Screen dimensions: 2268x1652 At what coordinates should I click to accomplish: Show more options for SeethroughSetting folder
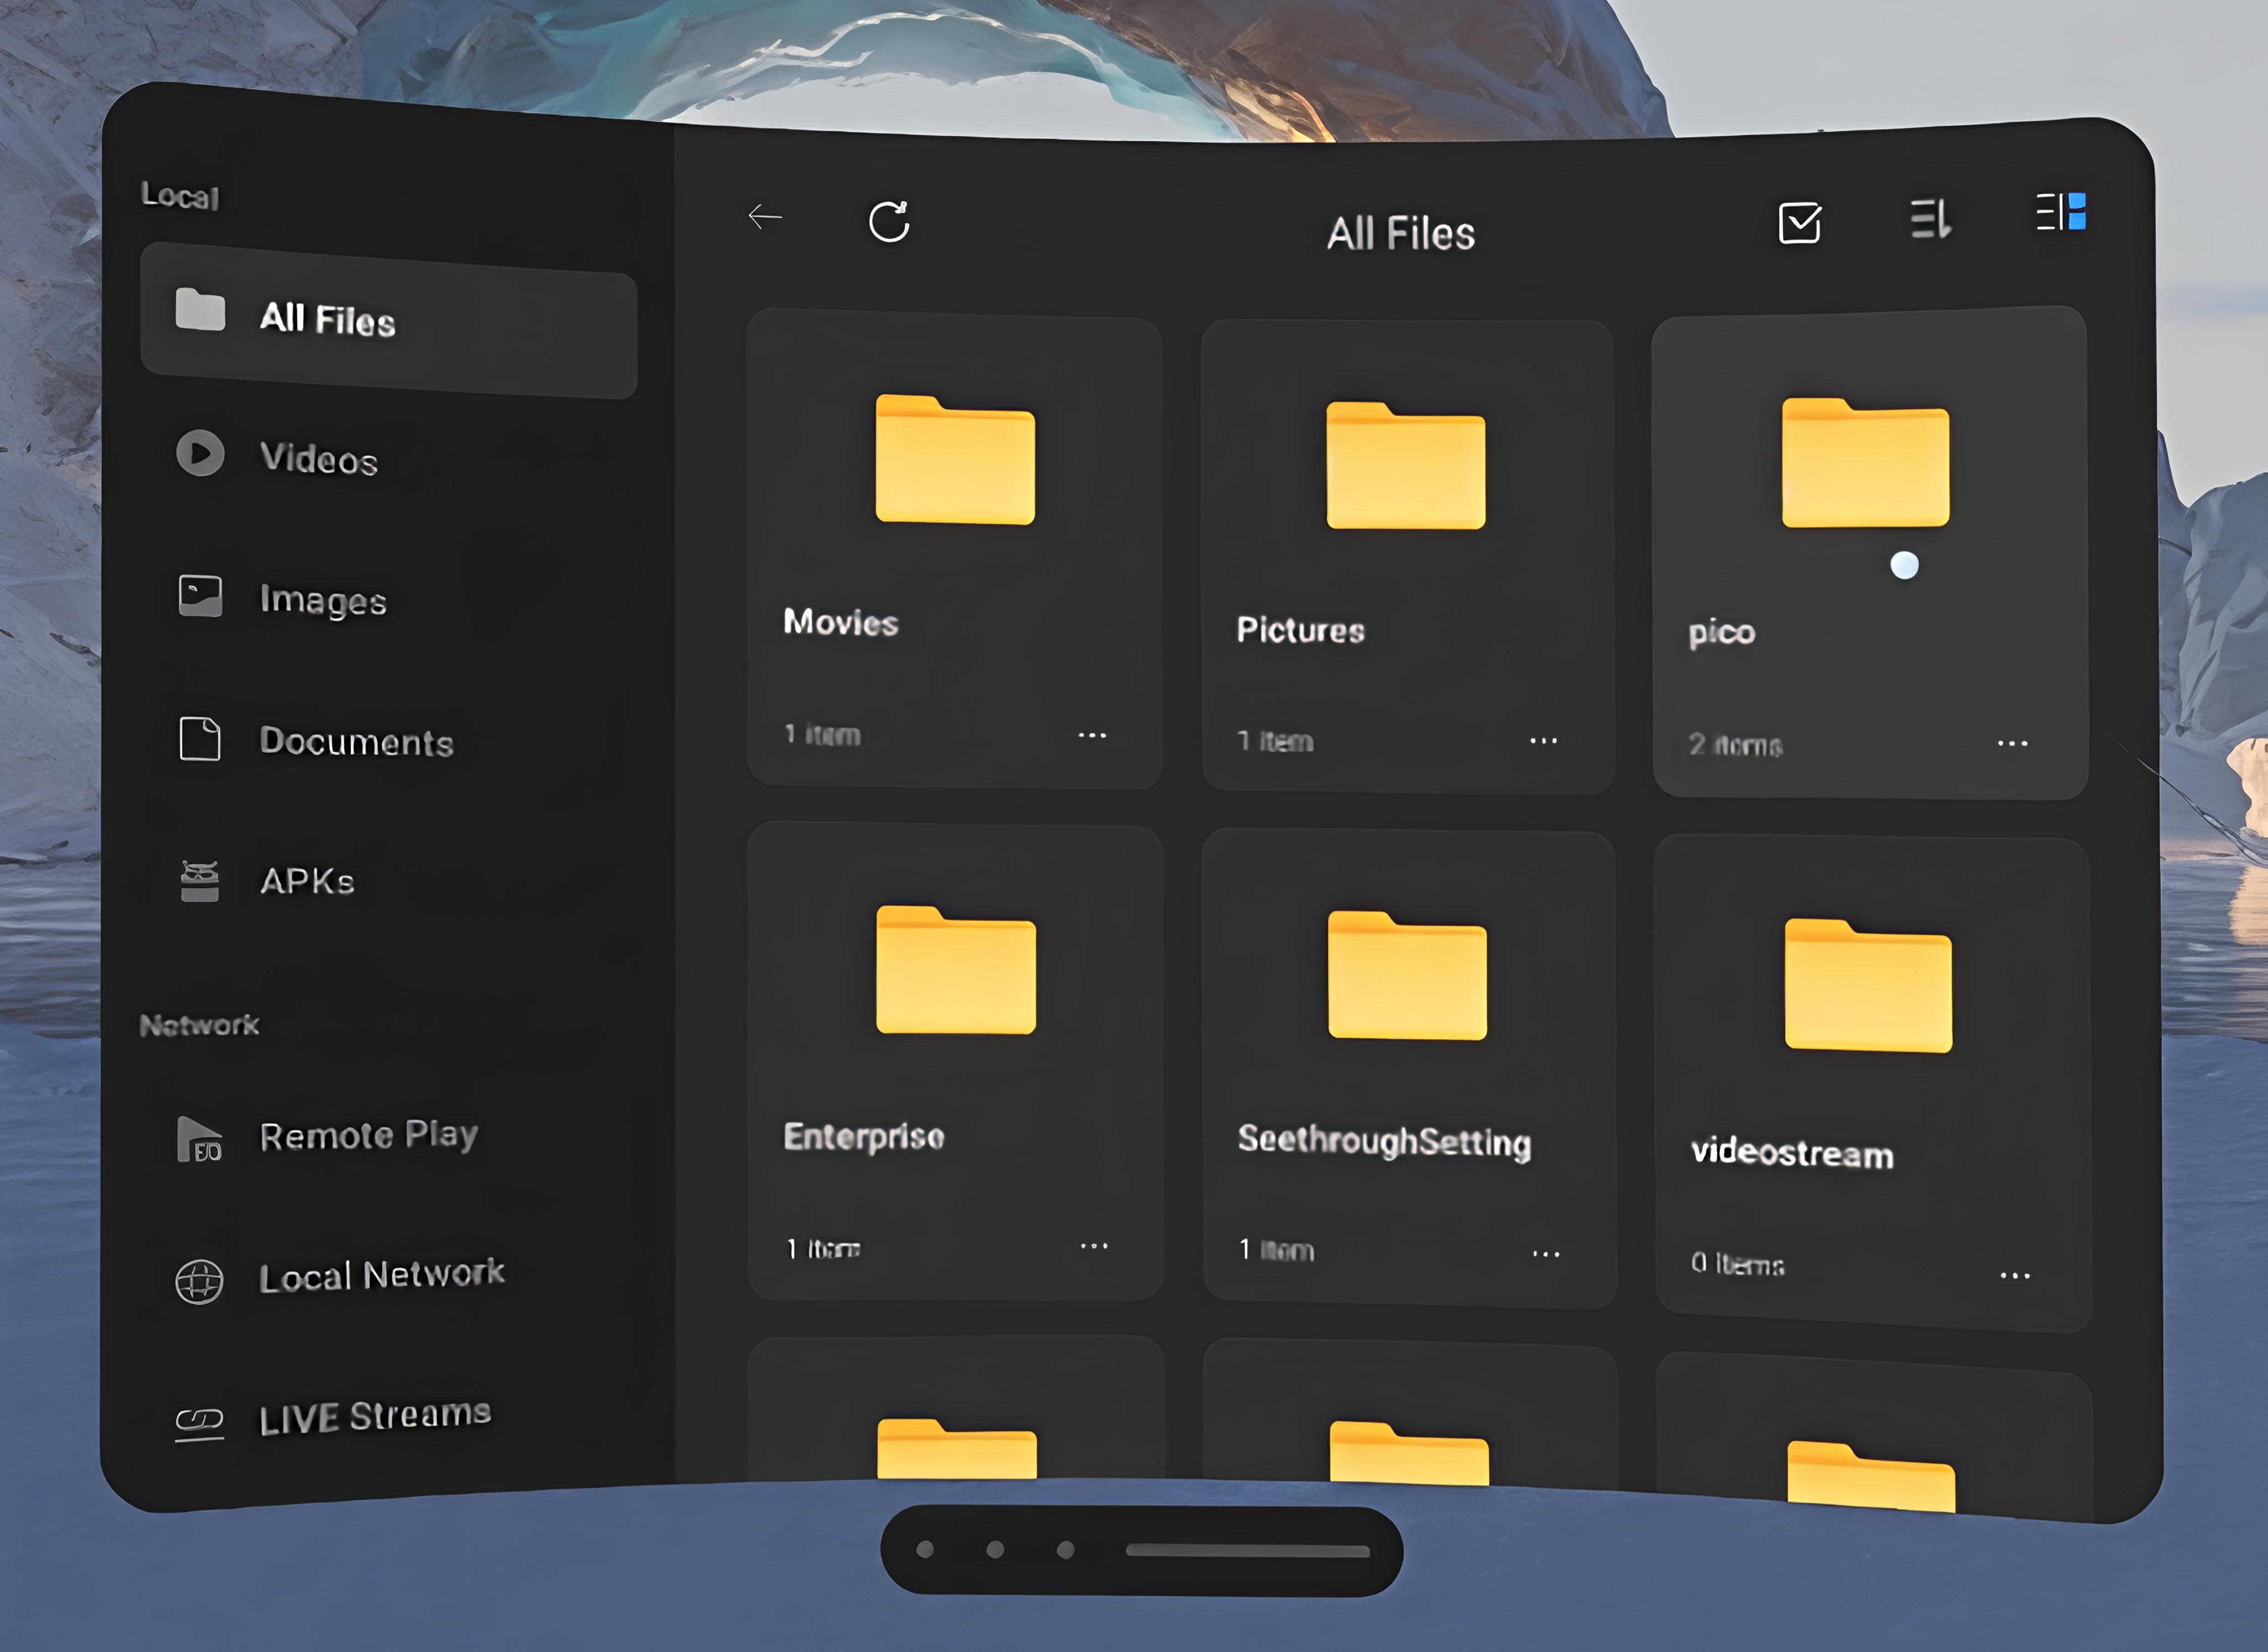coord(1546,1253)
